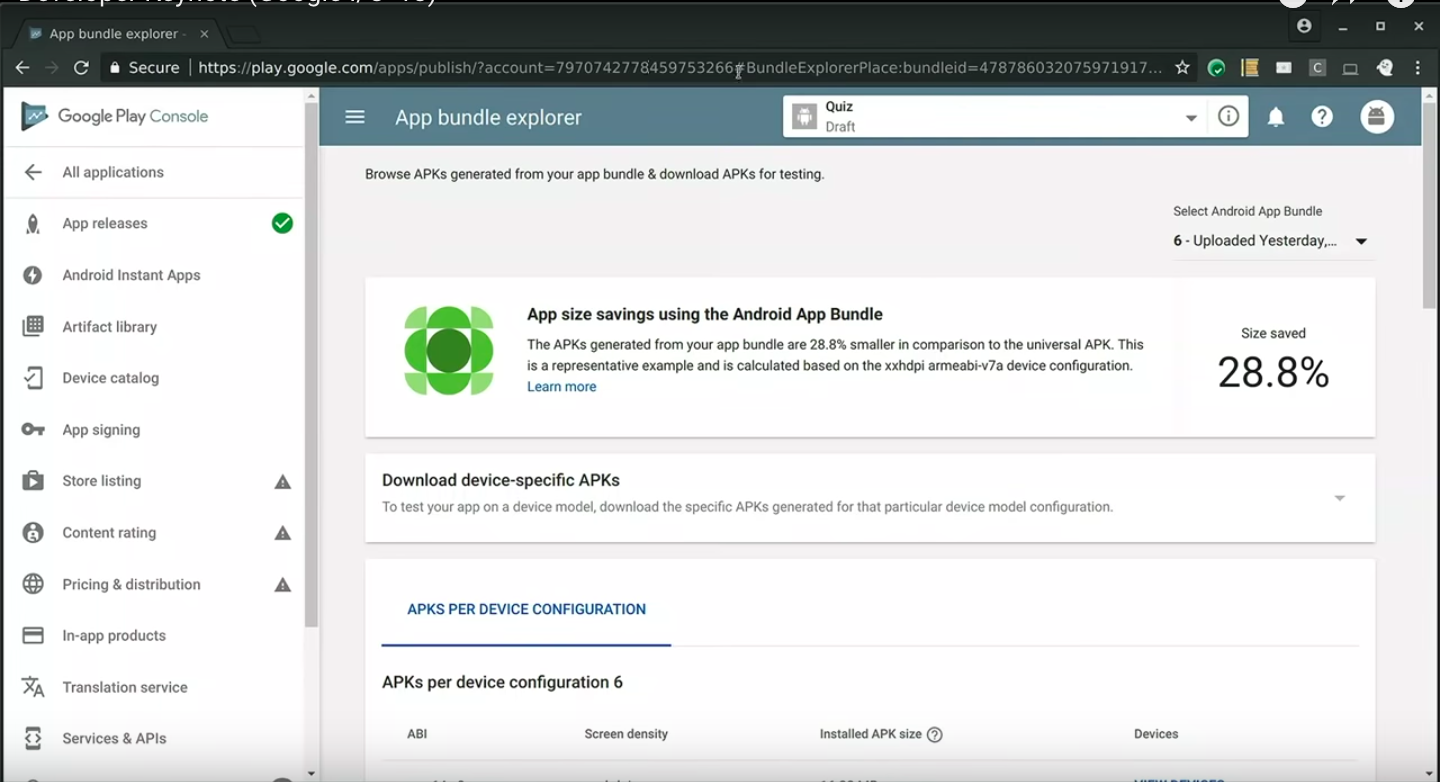Click the Learn more link
1440x782 pixels.
point(561,387)
